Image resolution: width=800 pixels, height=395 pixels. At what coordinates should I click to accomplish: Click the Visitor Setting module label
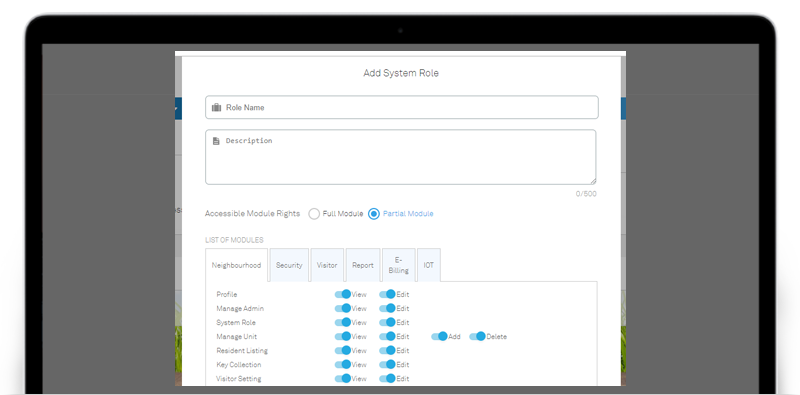click(238, 379)
